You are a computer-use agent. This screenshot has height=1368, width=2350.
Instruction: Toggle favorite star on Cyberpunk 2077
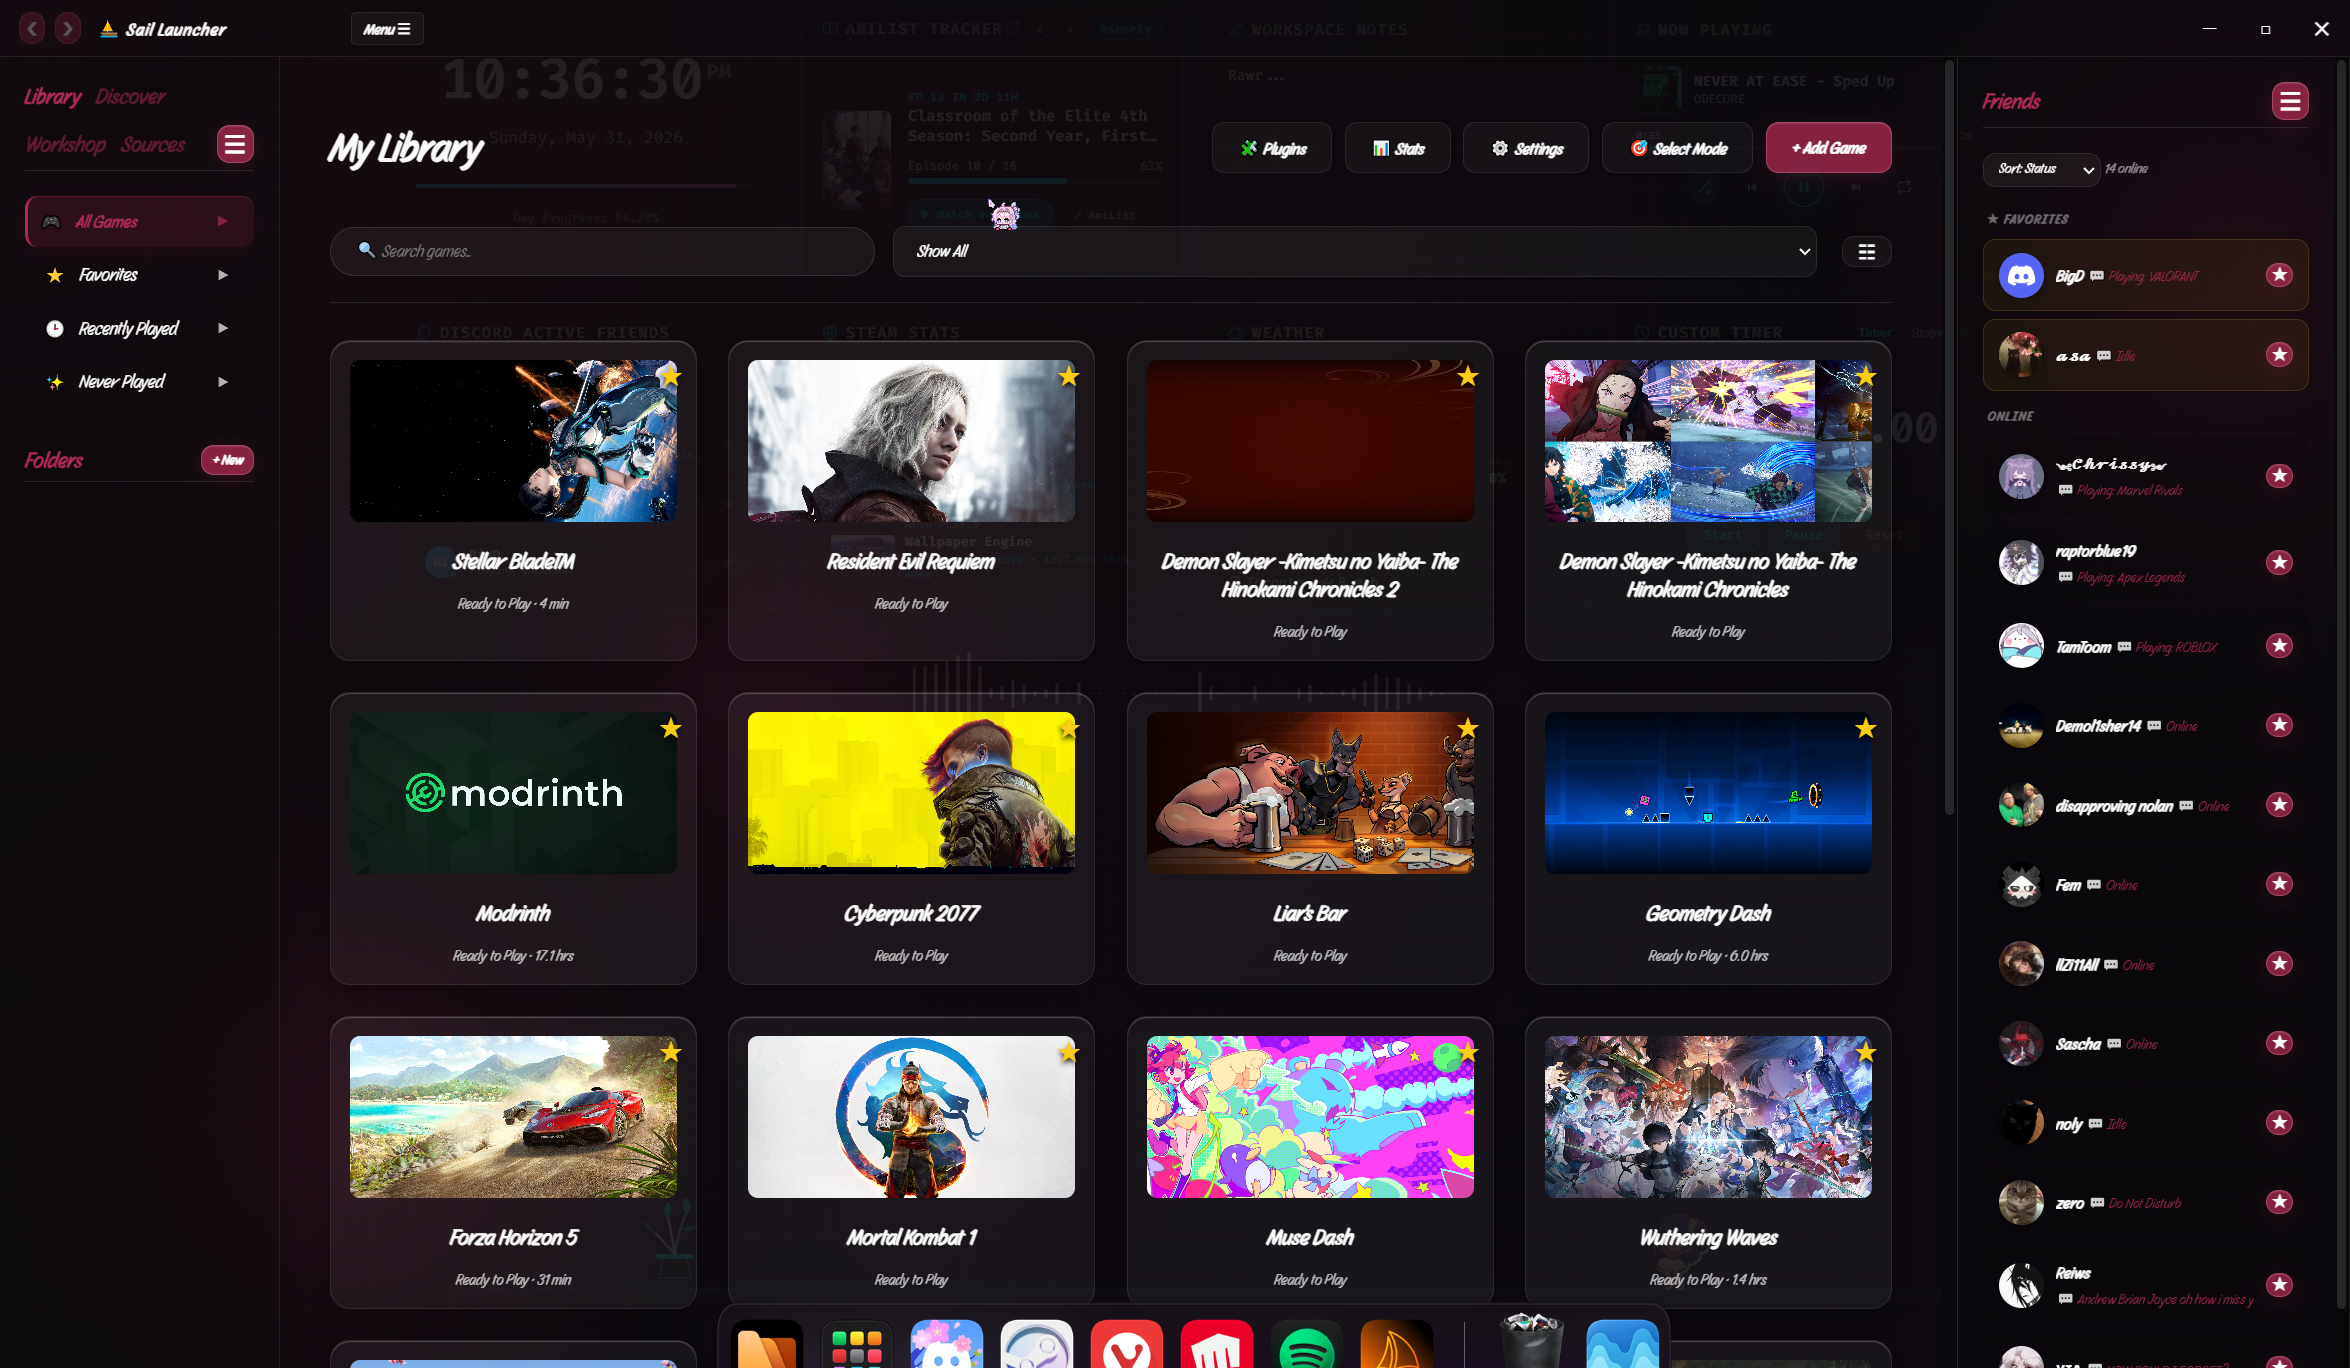1069,729
